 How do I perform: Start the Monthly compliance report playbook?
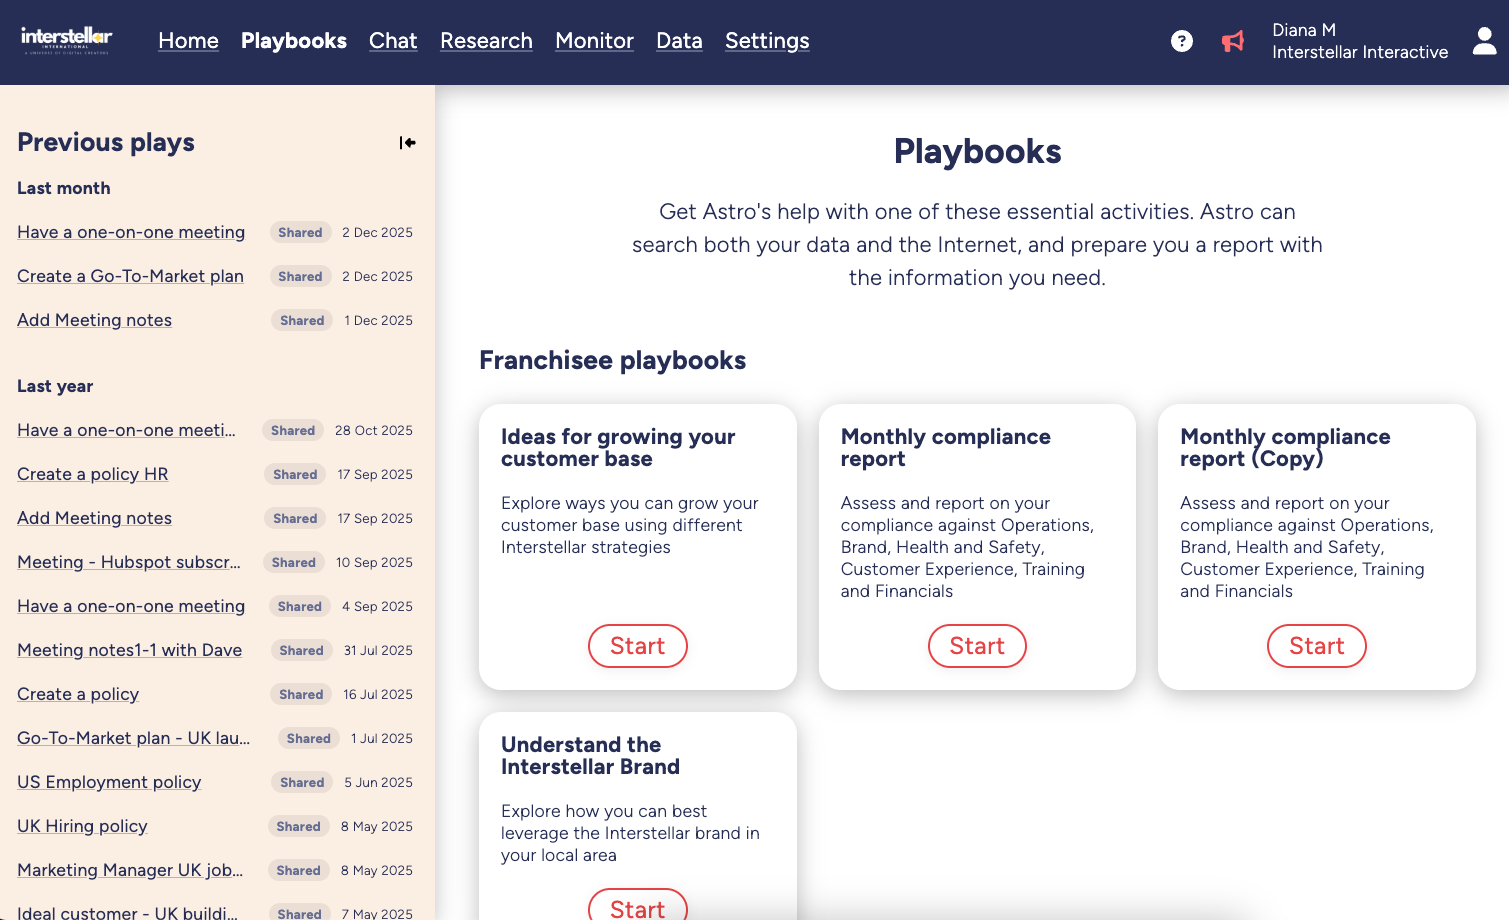click(977, 646)
